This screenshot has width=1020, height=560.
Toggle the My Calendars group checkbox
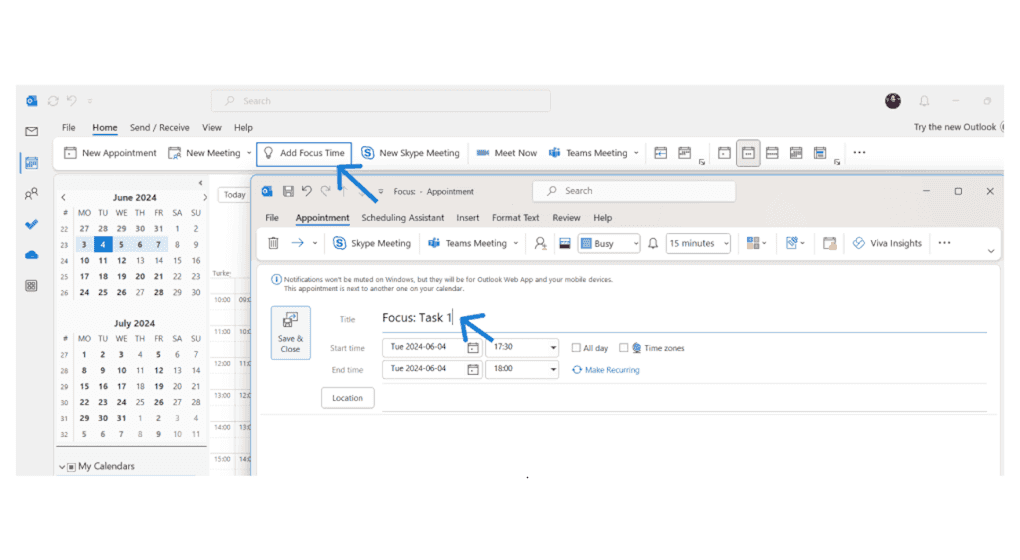click(71, 467)
